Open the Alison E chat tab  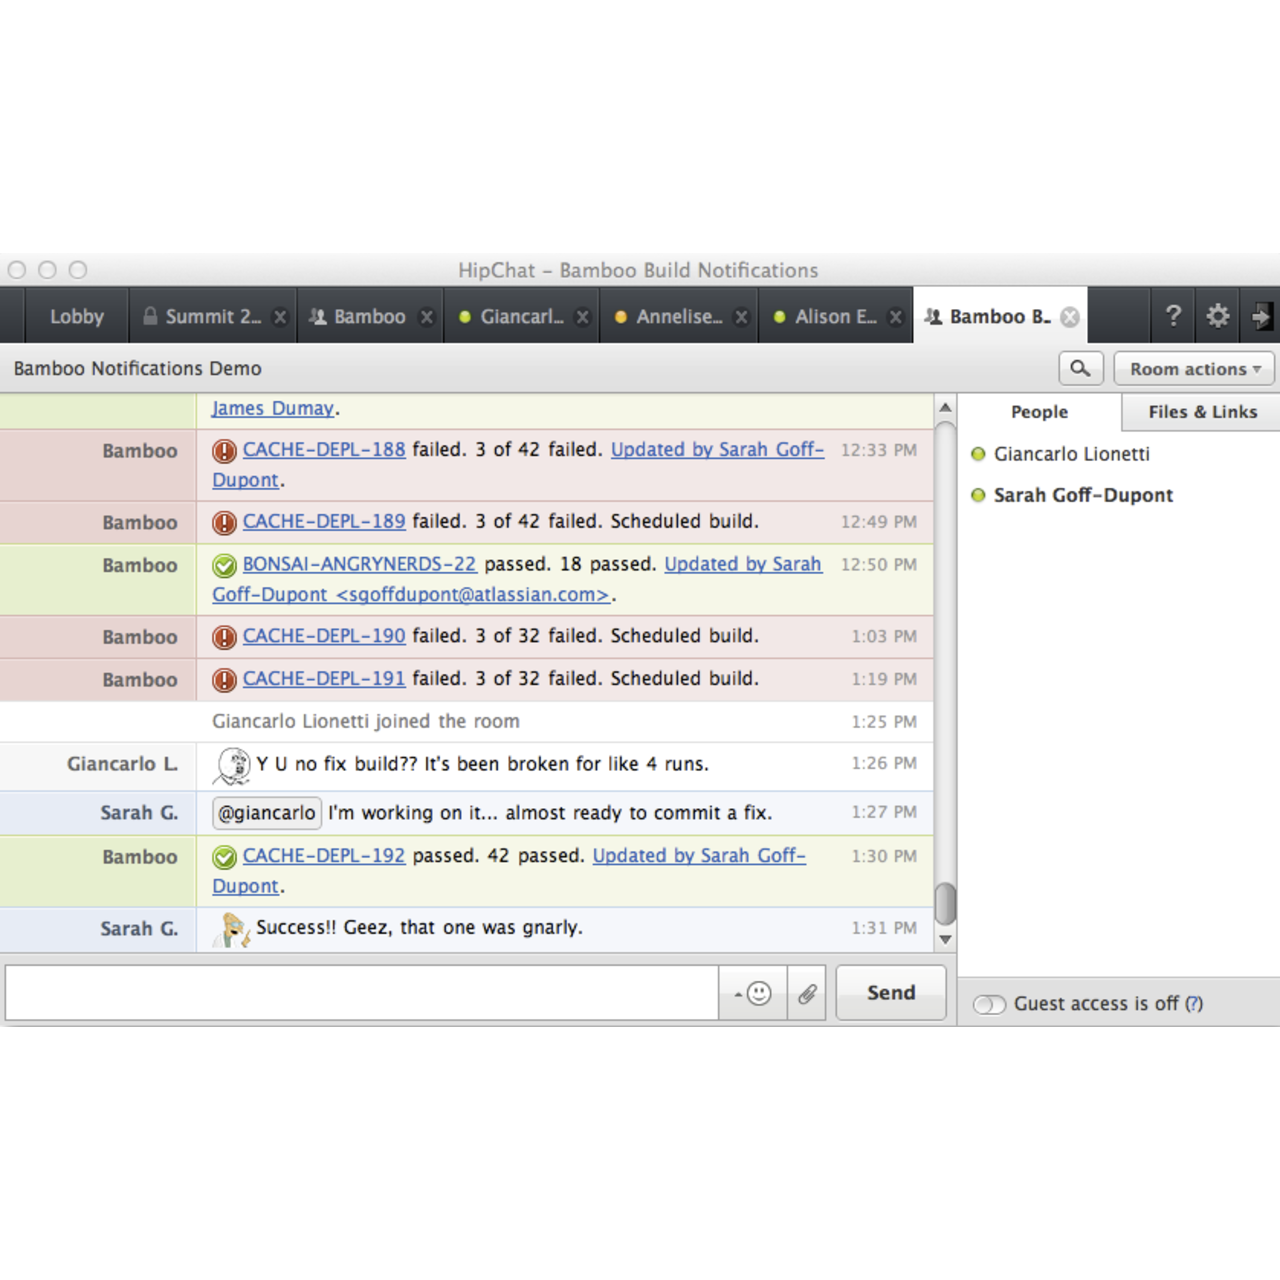(x=835, y=316)
